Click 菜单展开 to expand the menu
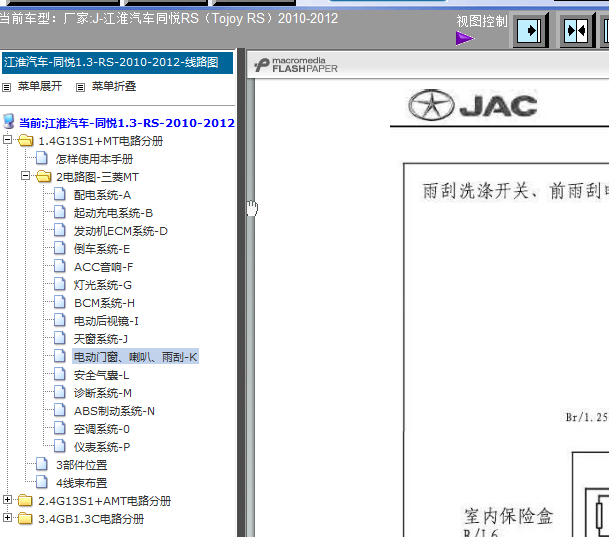This screenshot has width=609, height=537. 40,86
